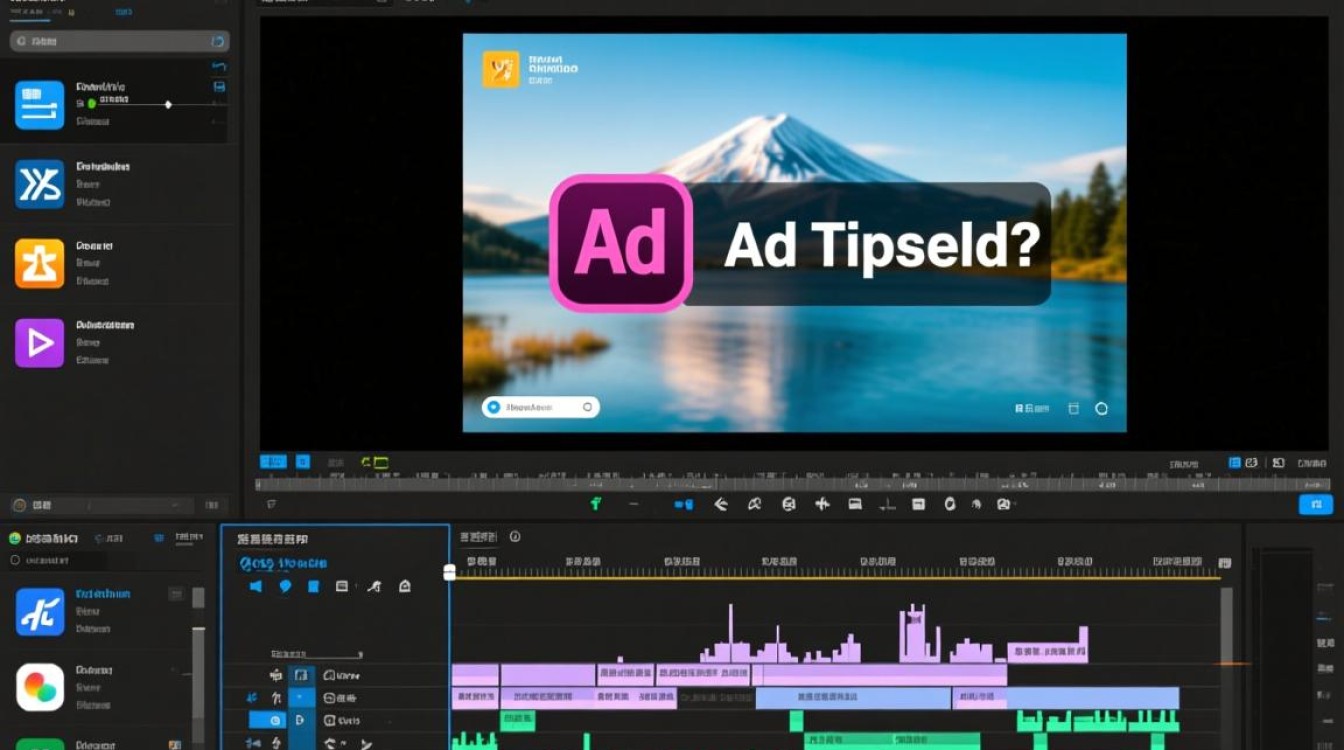Select the green T-shaped tool in the center toolbar
Viewport: 1344px width, 750px height.
596,504
